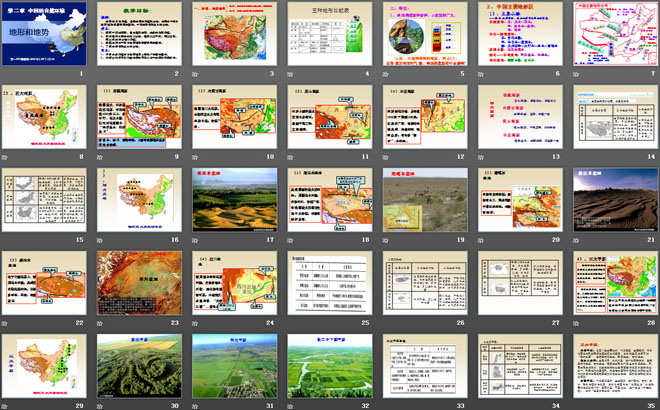
Task: Select slide 21 dark dune sunset photo
Action: coord(613,199)
